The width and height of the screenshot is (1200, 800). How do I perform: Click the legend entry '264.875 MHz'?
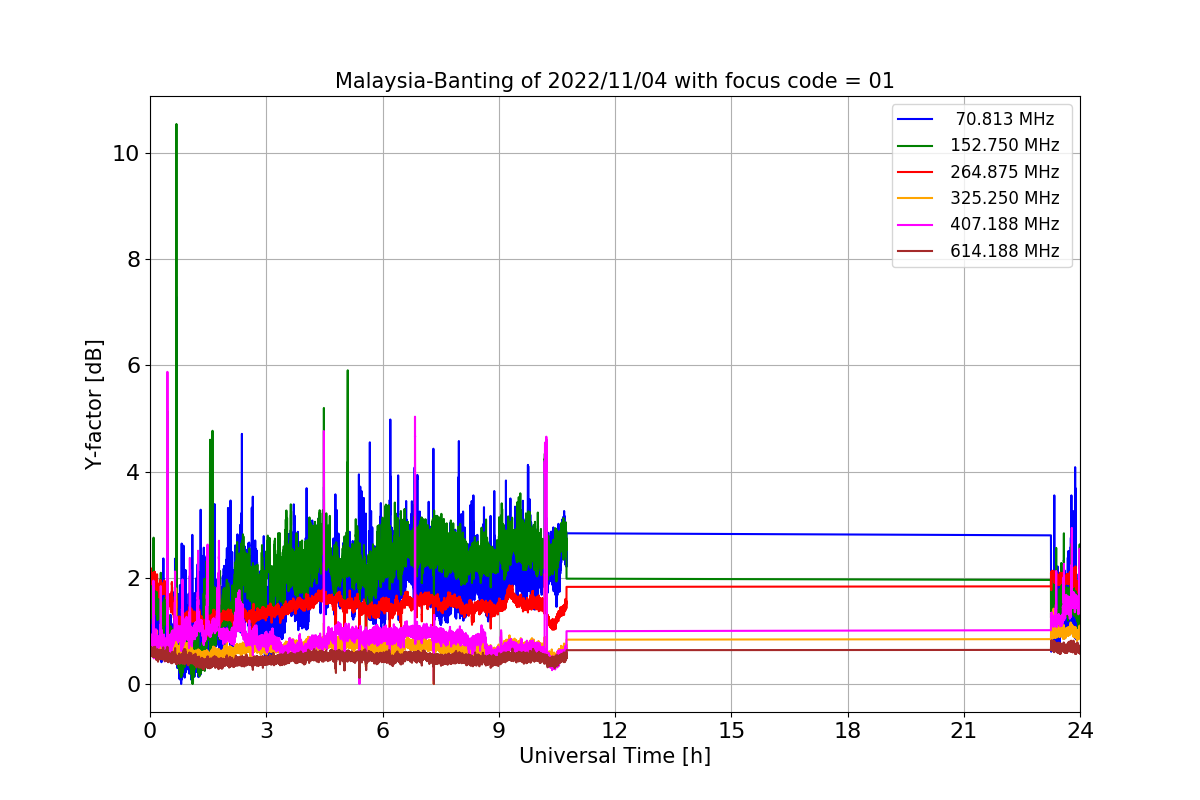coord(1004,172)
